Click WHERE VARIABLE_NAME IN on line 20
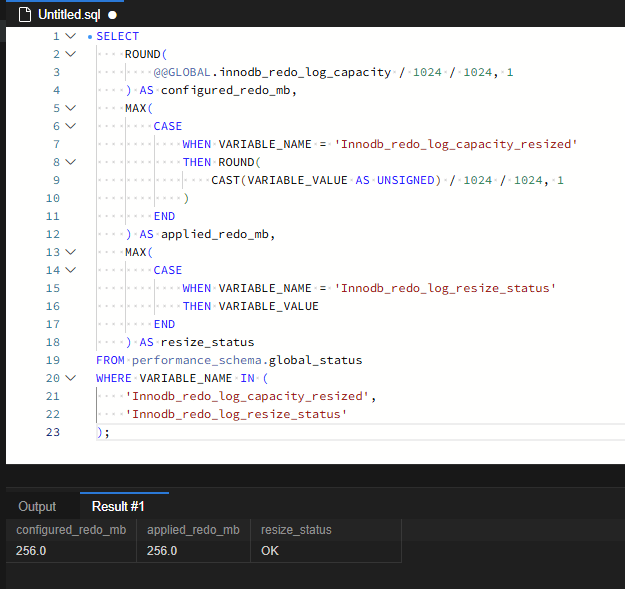The image size is (625, 589). [x=175, y=378]
